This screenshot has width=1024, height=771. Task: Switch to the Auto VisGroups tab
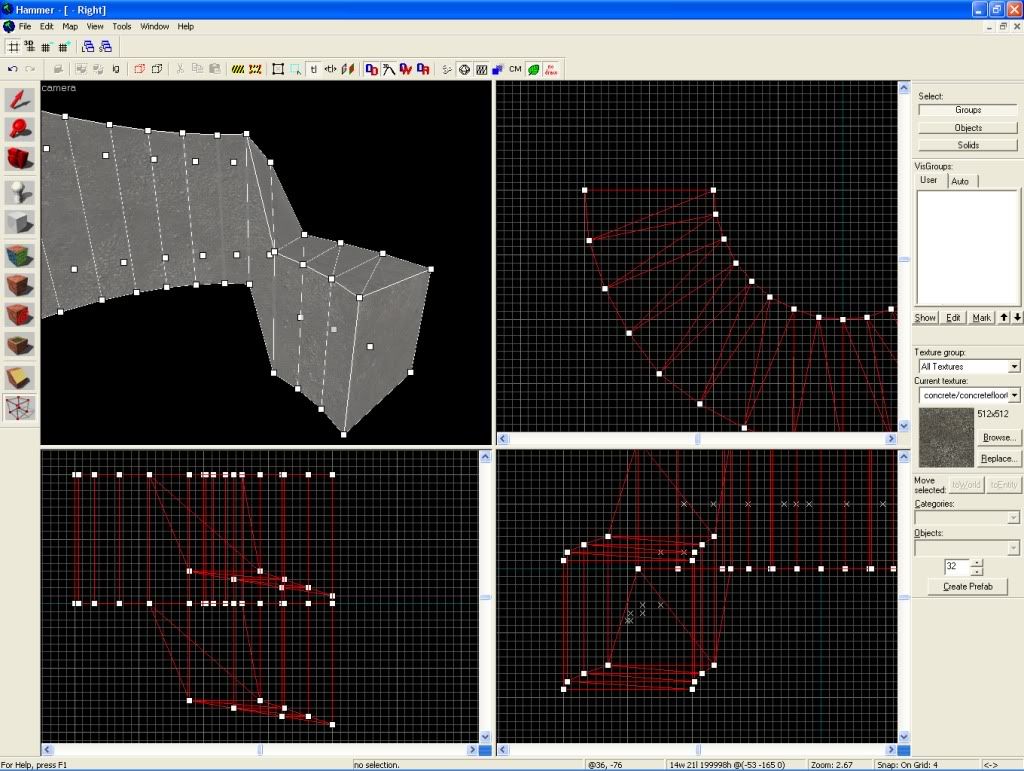click(x=960, y=181)
